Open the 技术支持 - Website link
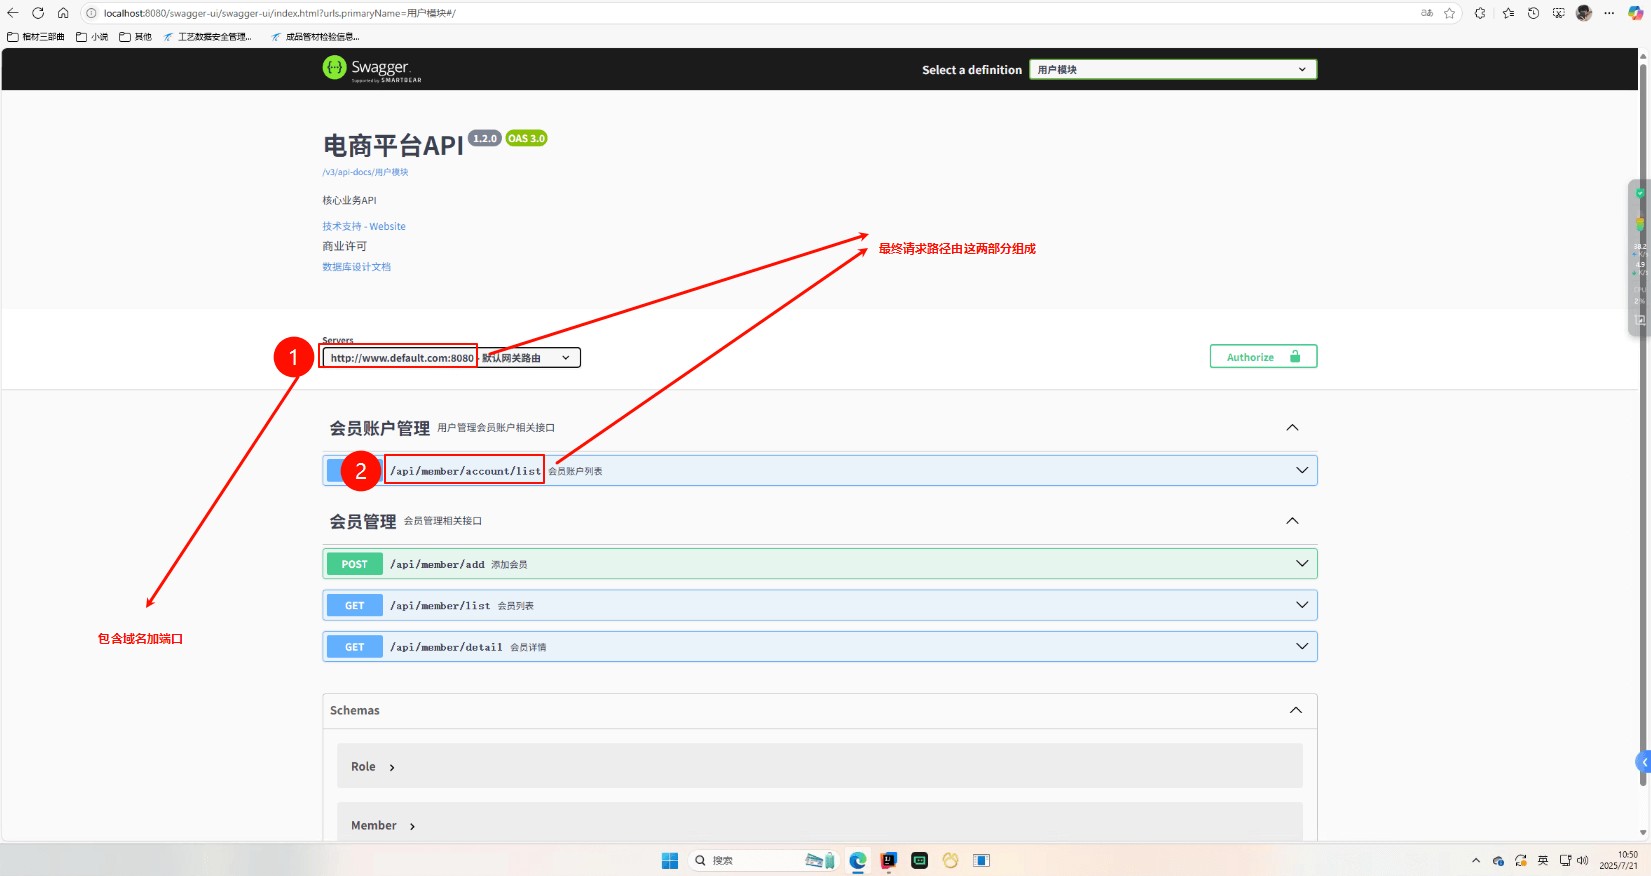Image resolution: width=1651 pixels, height=876 pixels. pos(364,227)
